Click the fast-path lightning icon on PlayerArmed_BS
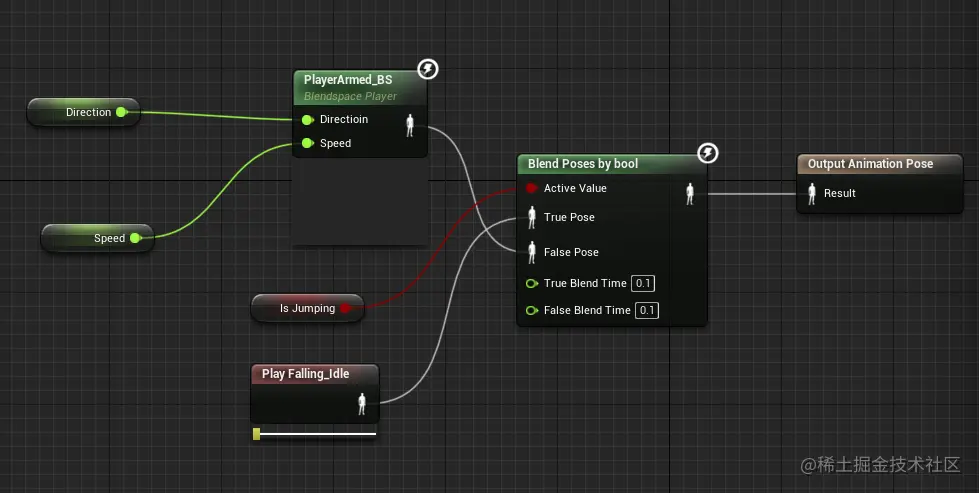The height and width of the screenshot is (493, 979). (428, 69)
